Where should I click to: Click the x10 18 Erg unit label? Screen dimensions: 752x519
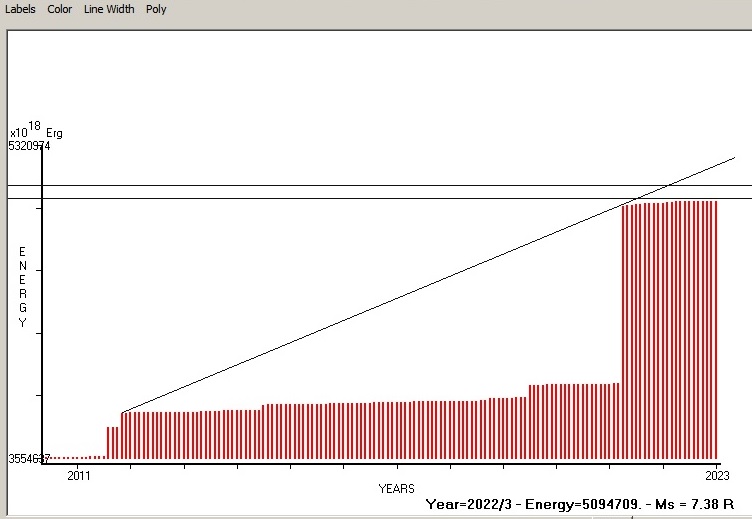coord(36,131)
